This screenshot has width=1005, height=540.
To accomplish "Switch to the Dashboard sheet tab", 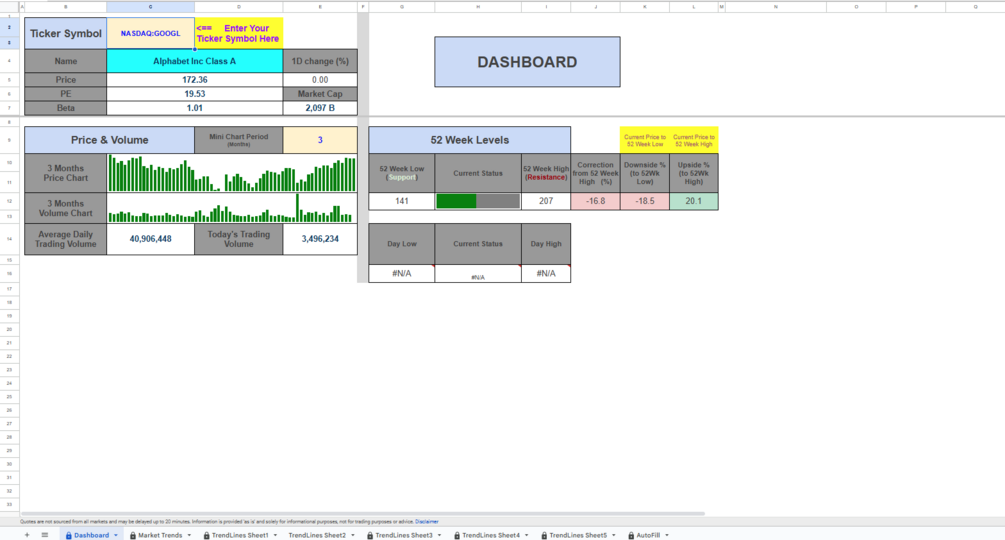I will pos(90,535).
